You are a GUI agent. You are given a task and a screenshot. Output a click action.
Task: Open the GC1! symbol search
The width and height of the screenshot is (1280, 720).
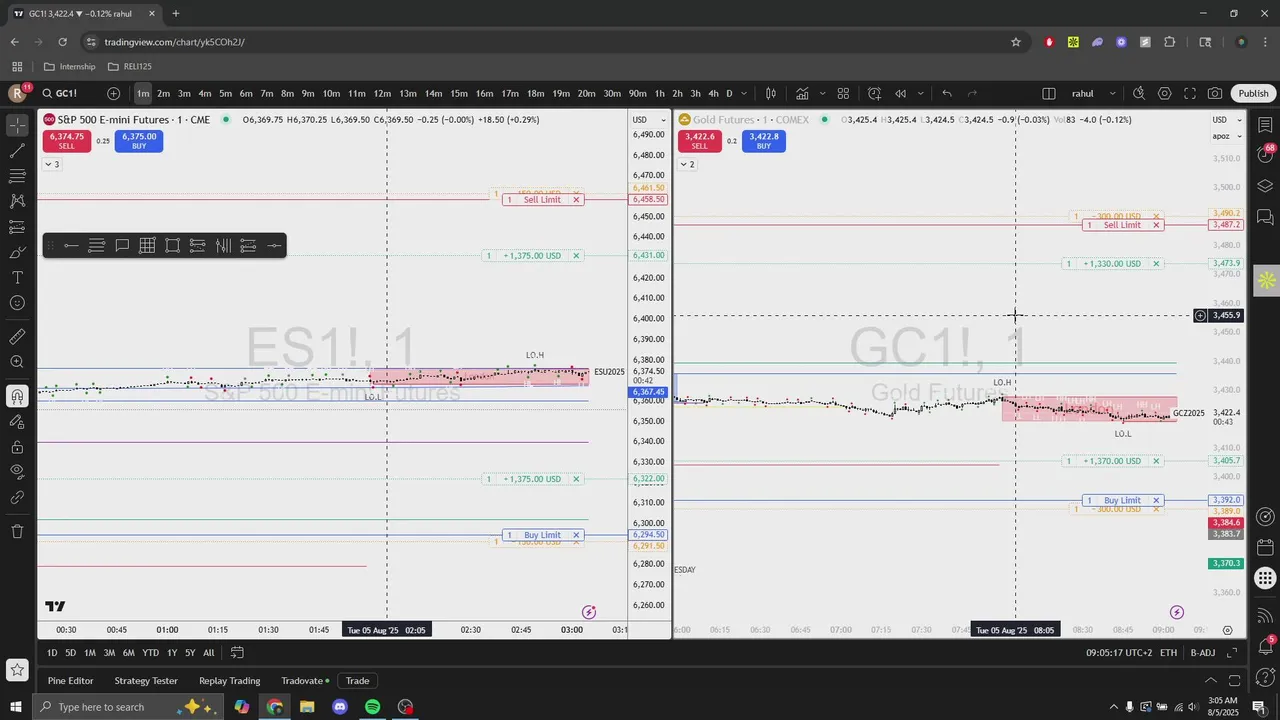(67, 93)
